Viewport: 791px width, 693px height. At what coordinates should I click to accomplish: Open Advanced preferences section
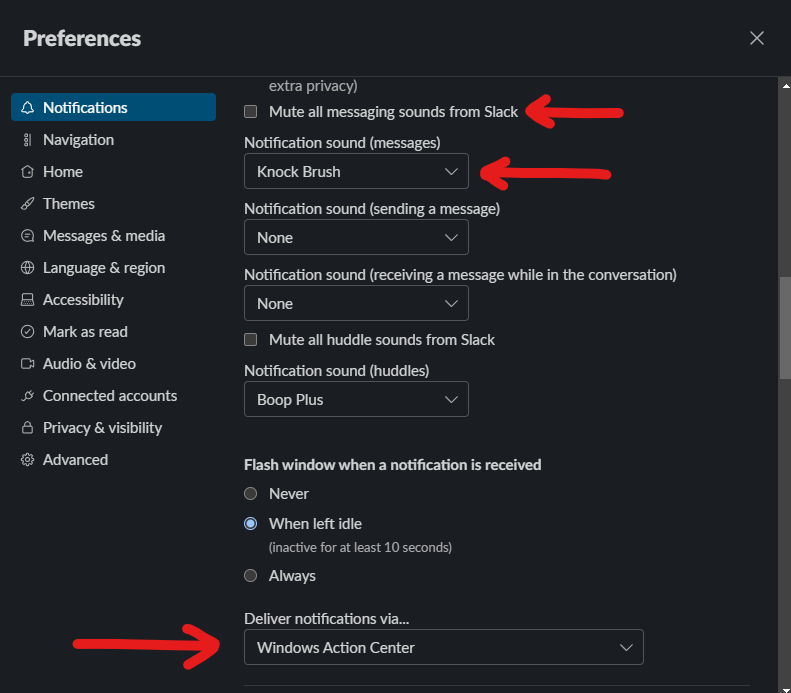[x=114, y=459]
